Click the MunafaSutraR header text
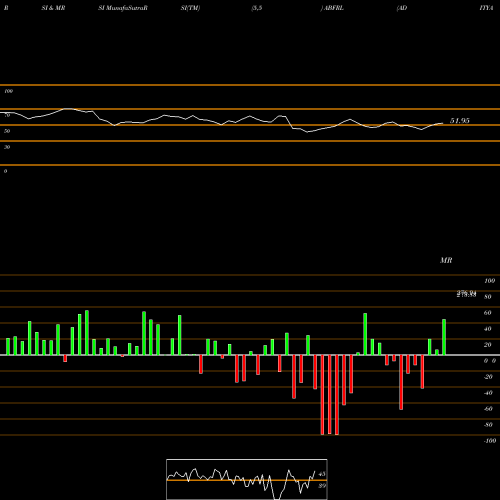This screenshot has height=500, width=500. [x=127, y=8]
